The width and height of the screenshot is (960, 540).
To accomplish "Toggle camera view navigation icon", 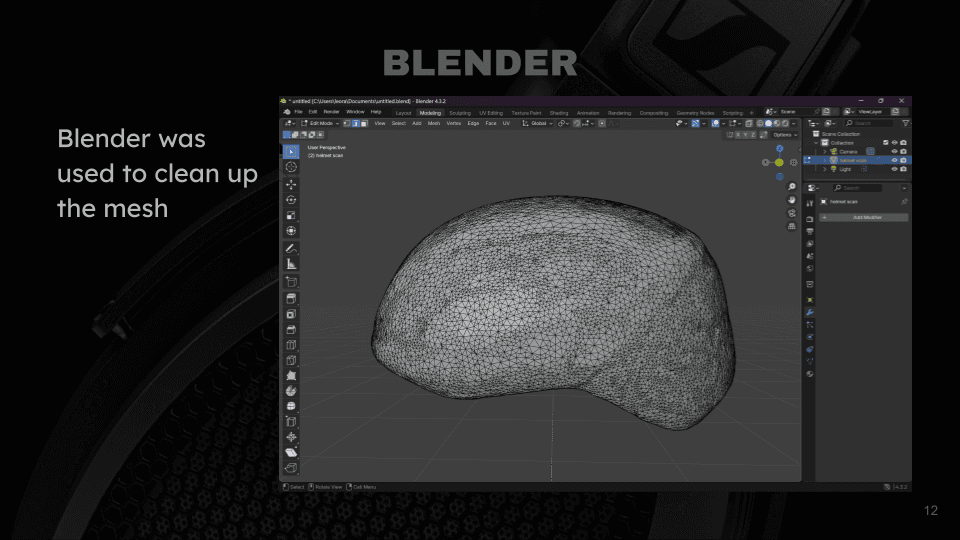I will point(792,213).
